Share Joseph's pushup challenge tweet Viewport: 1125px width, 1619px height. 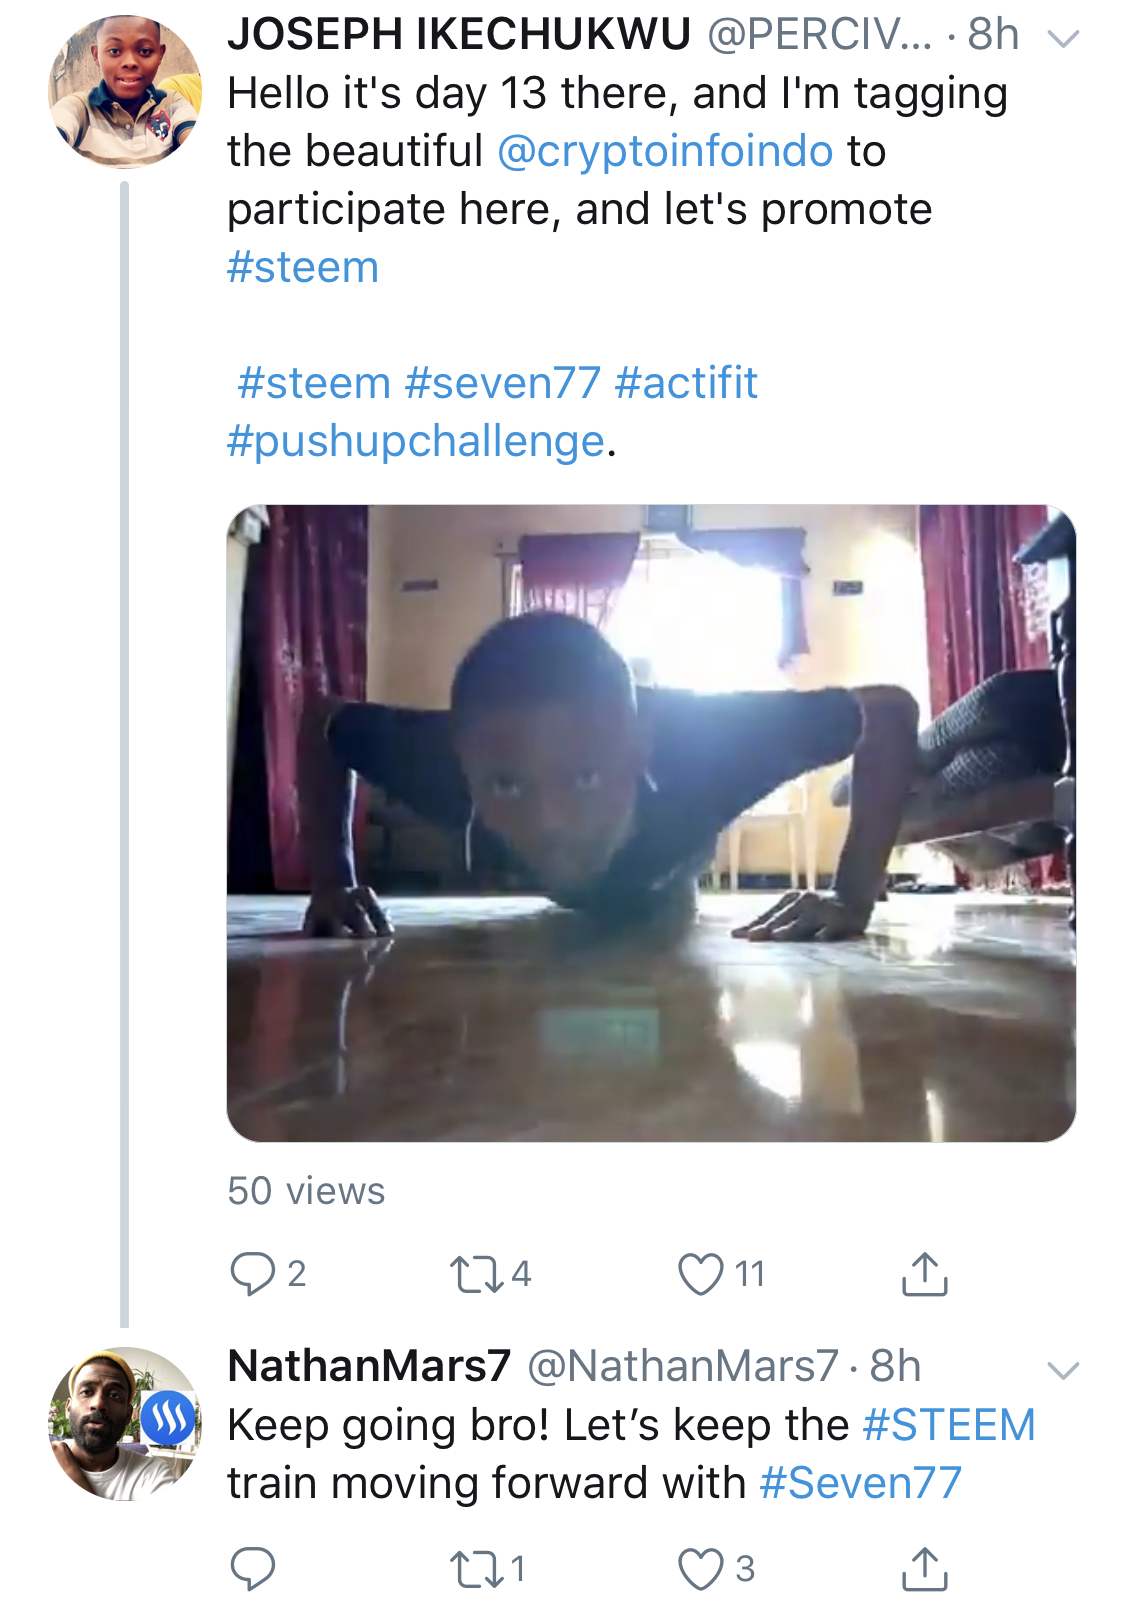pyautogui.click(x=924, y=1274)
